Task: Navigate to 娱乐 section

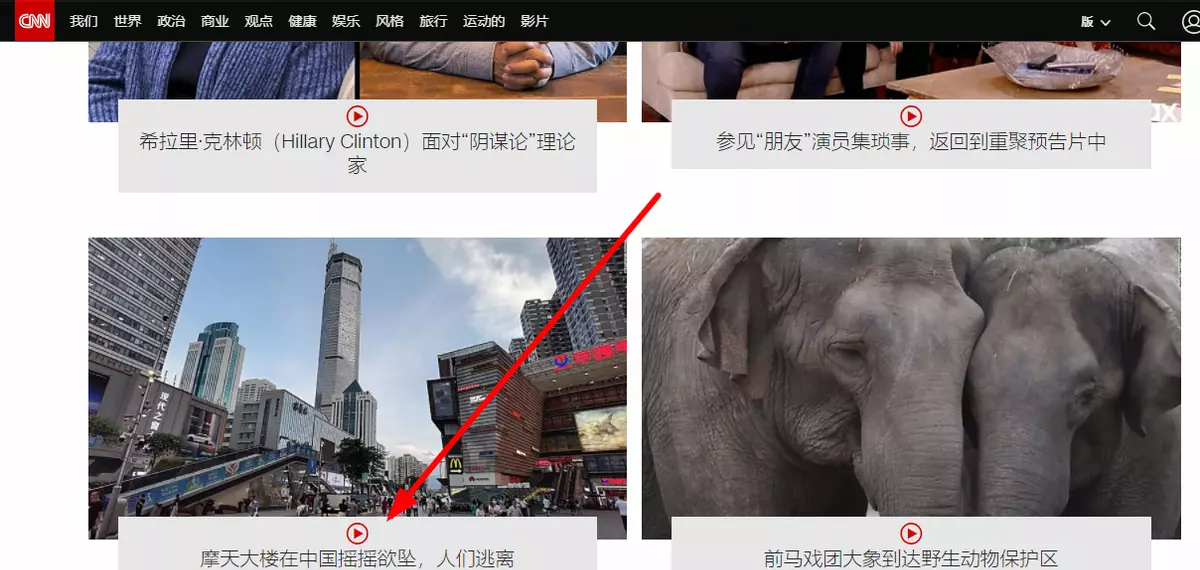Action: pos(345,21)
